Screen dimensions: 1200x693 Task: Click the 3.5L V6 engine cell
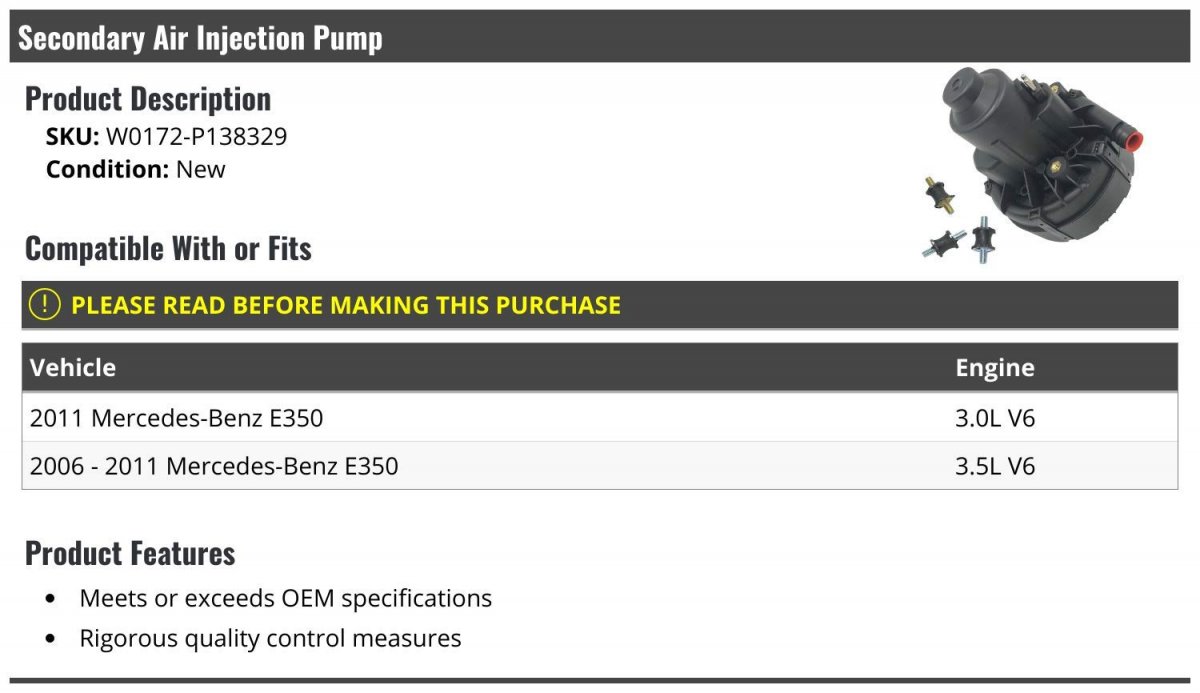coord(994,466)
